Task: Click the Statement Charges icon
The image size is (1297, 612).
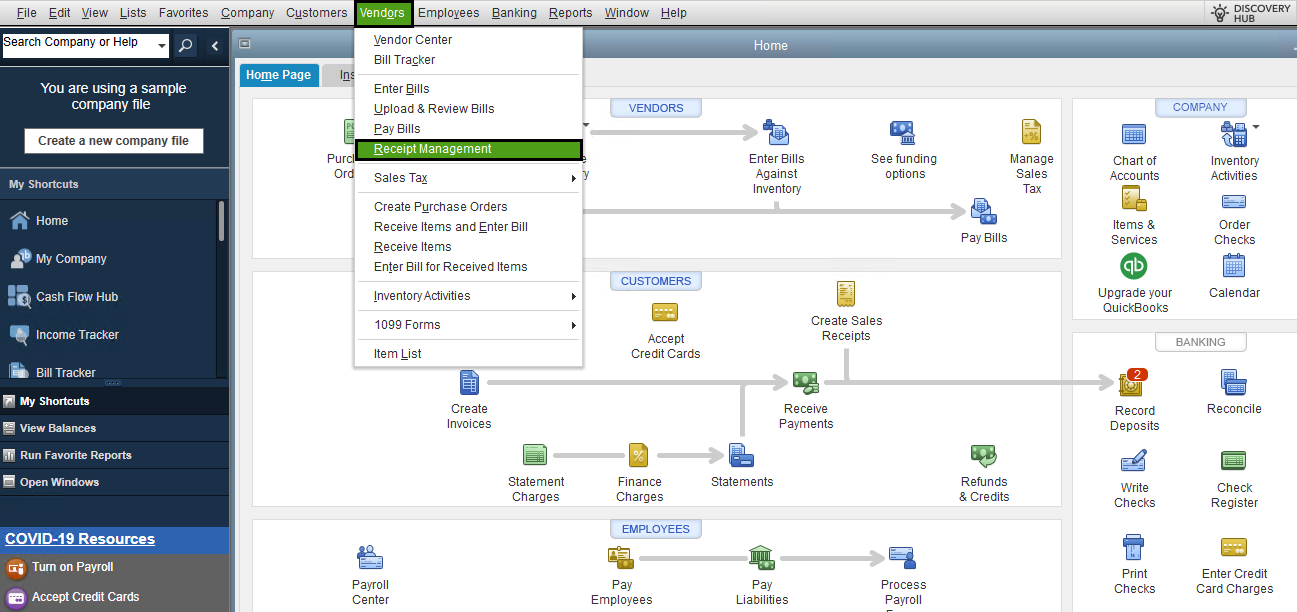Action: 535,455
